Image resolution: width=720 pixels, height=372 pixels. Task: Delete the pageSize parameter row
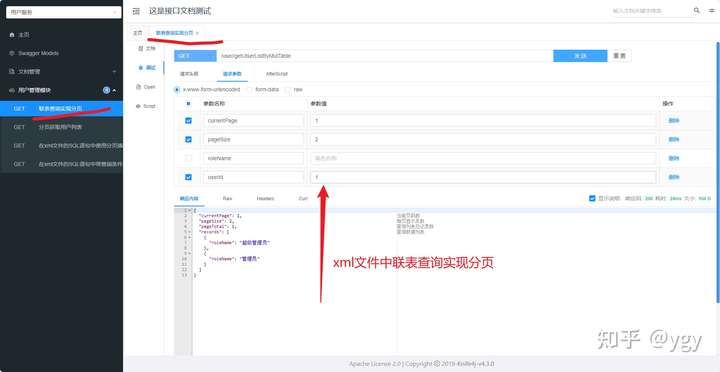click(x=674, y=139)
